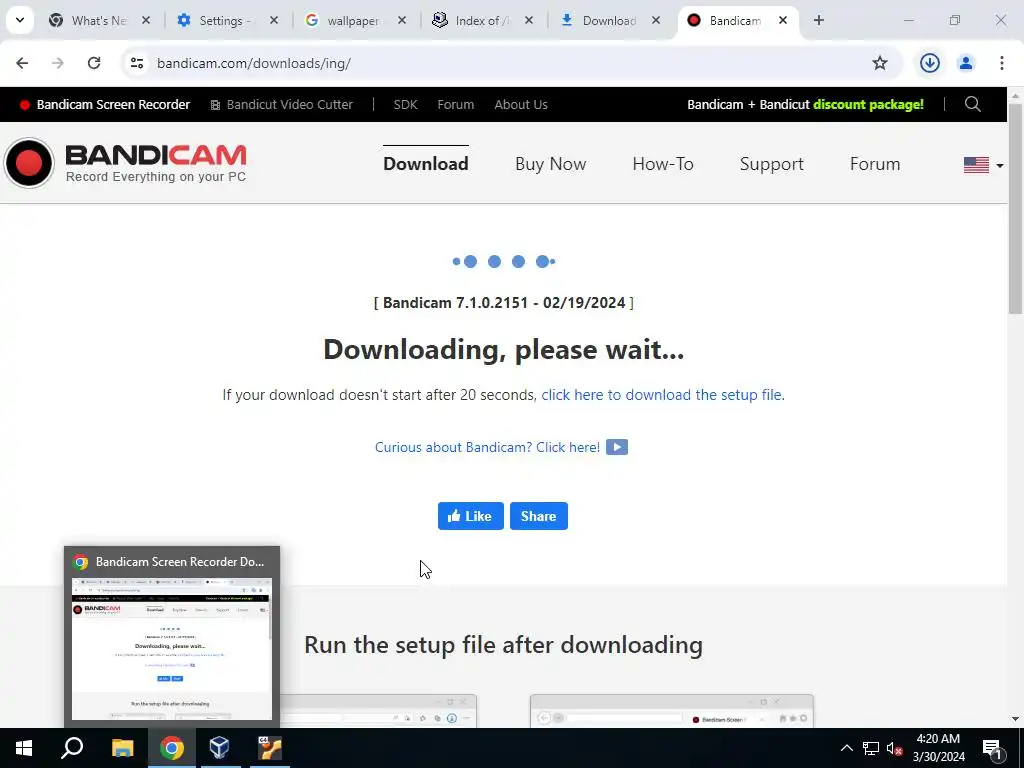Click 'click here to download the setup file'
This screenshot has height=768, width=1024.
[661, 395]
